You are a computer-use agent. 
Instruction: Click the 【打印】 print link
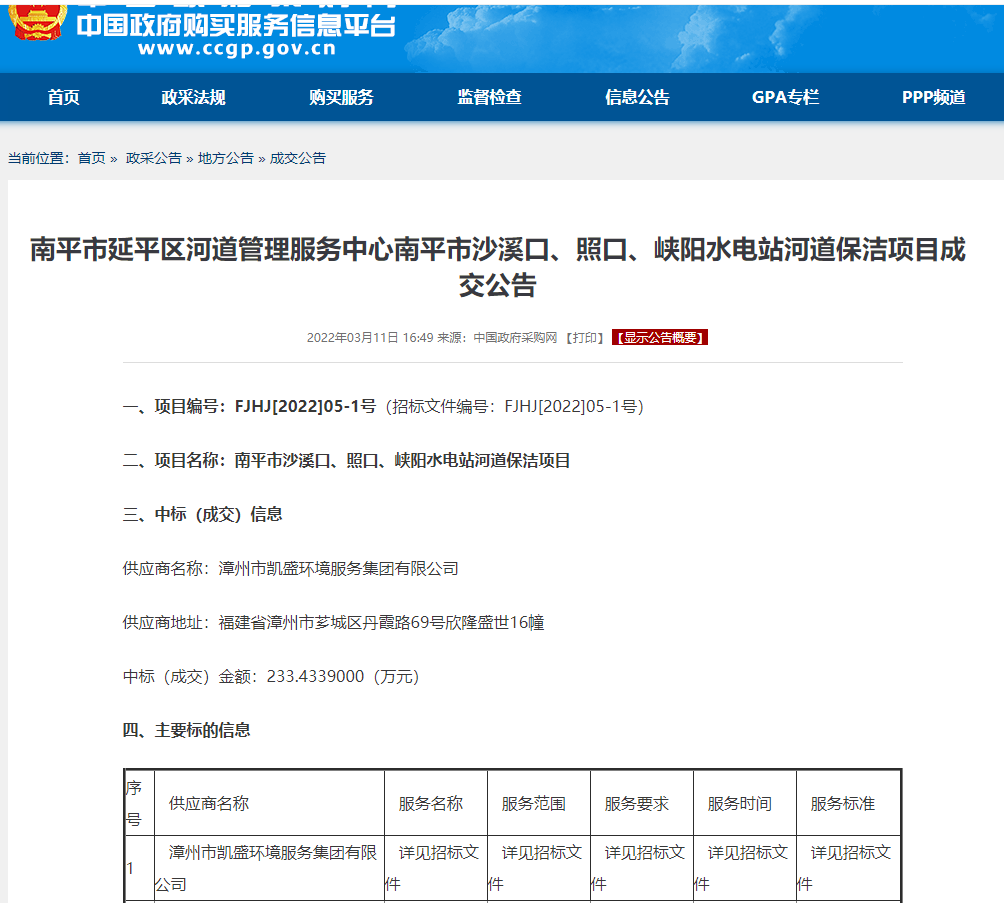coord(585,338)
